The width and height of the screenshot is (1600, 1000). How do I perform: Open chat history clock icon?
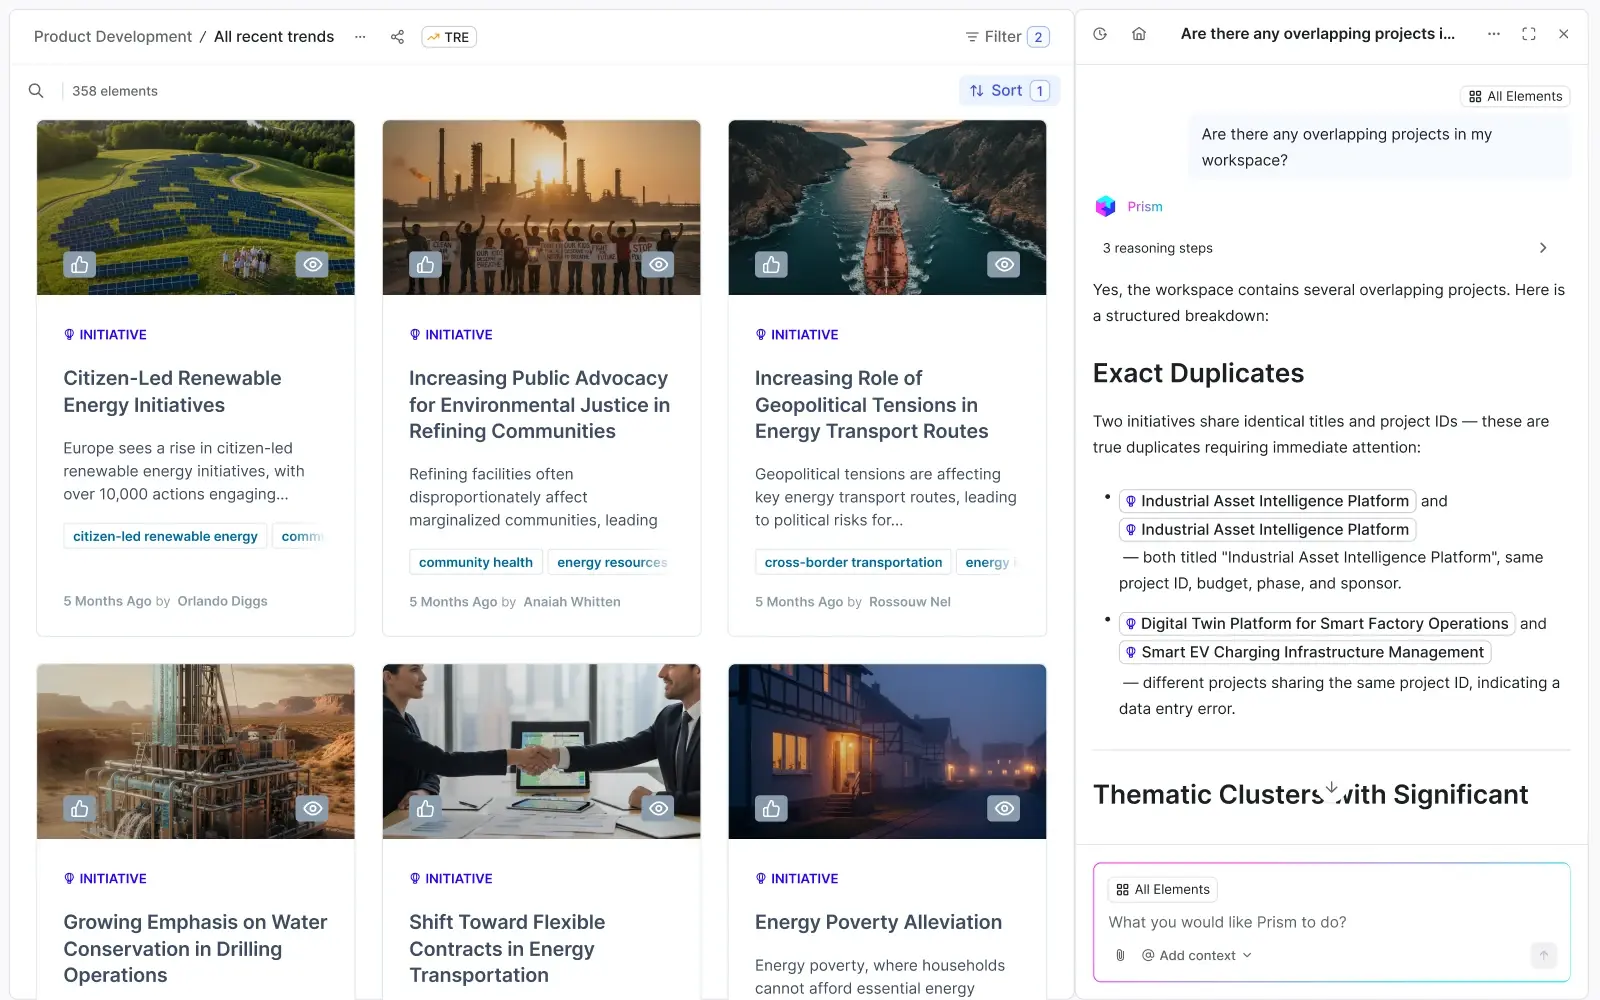(x=1100, y=34)
